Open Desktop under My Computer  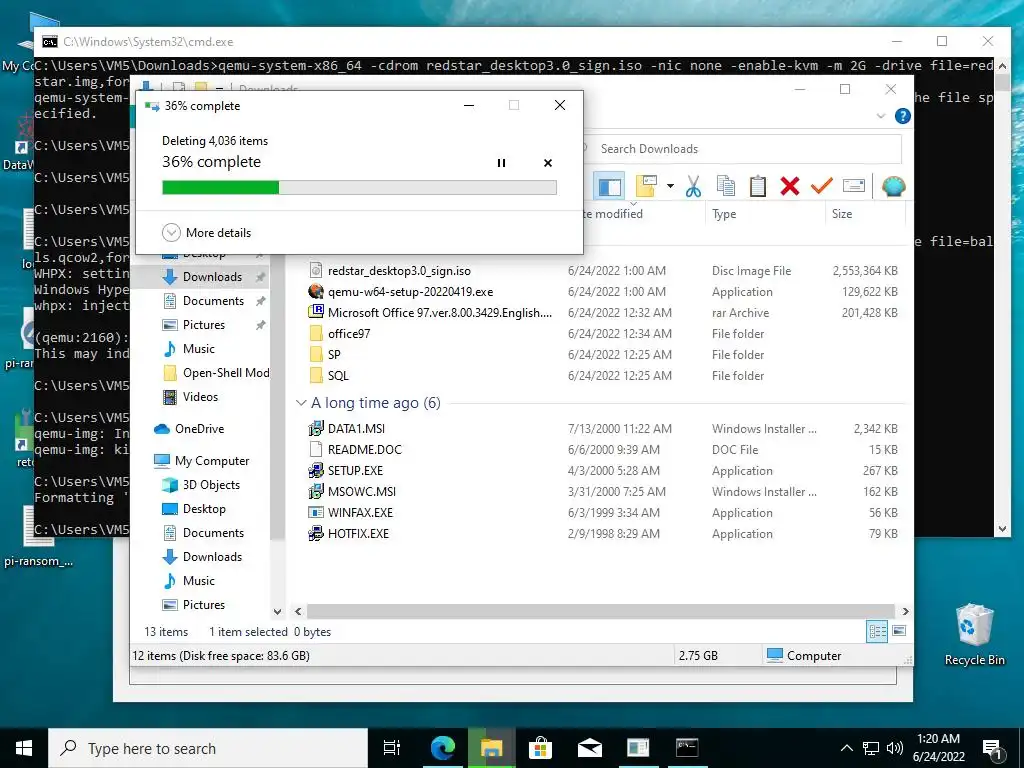coord(204,509)
